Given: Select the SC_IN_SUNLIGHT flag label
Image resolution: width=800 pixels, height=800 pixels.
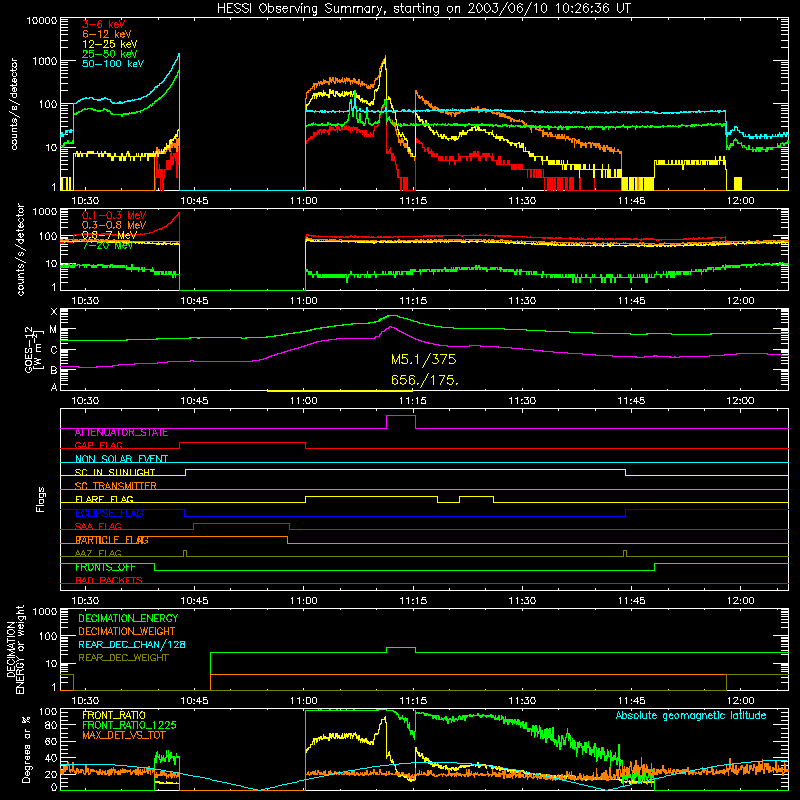Looking at the screenshot, I should 115,472.
